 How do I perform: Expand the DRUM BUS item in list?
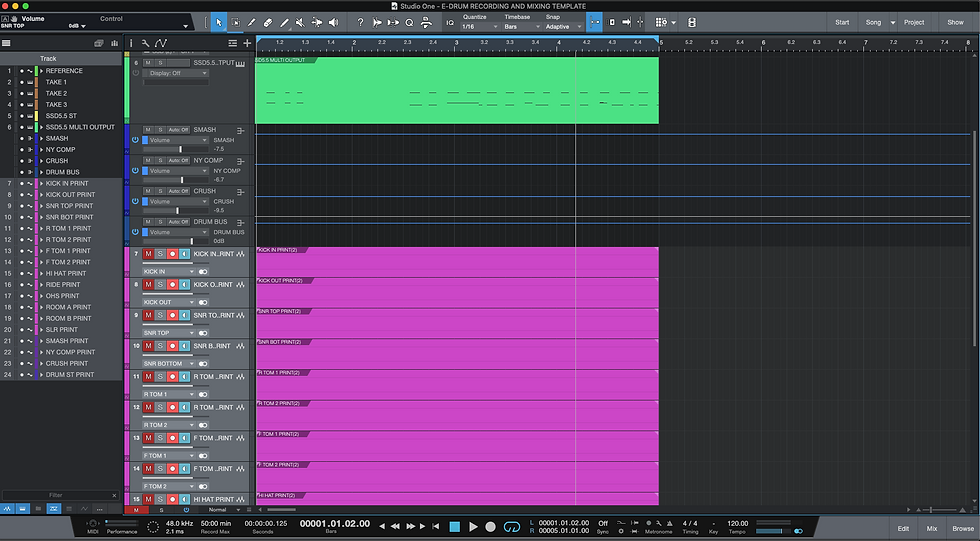(41, 172)
